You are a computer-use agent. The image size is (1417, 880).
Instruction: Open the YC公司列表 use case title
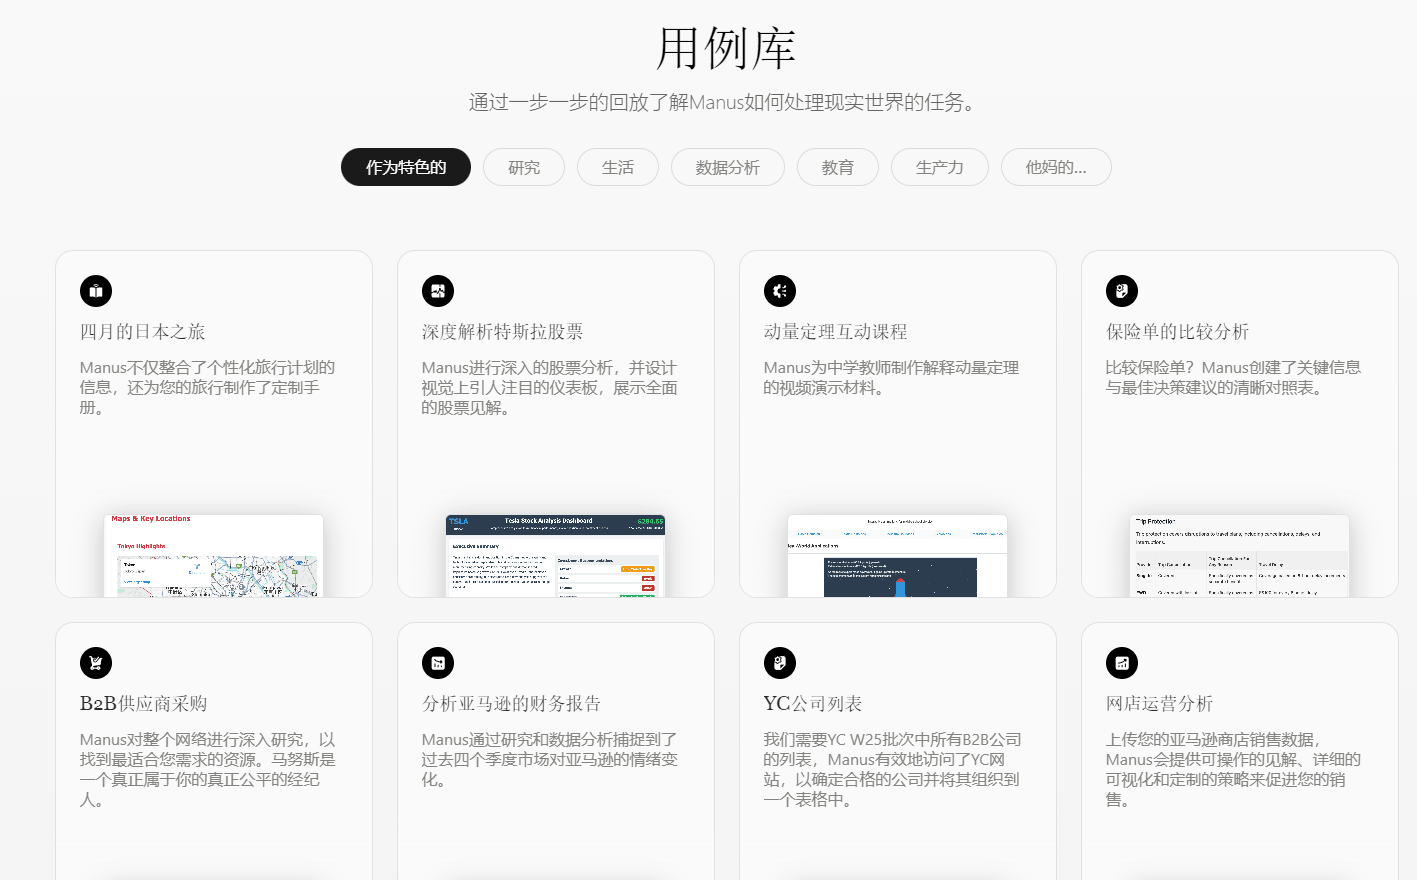click(x=813, y=704)
